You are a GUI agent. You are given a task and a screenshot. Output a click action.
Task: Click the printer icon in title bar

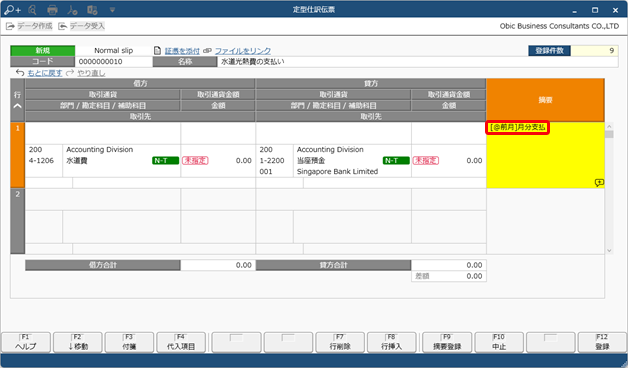[52, 10]
